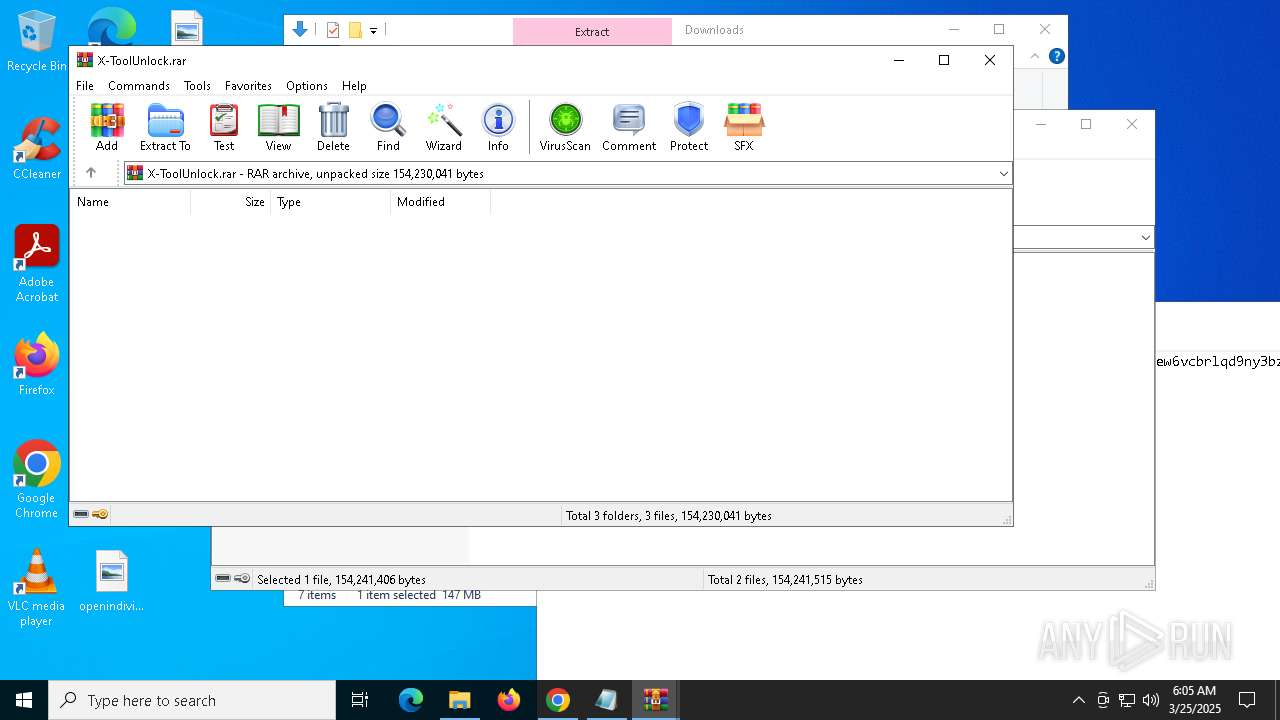Click the Explorer properties checkmark icon

coord(333,30)
